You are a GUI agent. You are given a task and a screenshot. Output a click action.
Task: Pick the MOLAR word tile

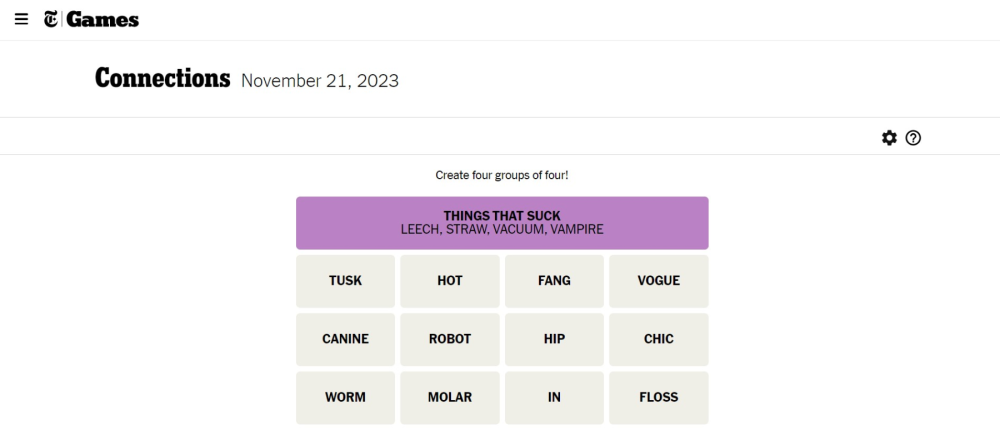450,397
